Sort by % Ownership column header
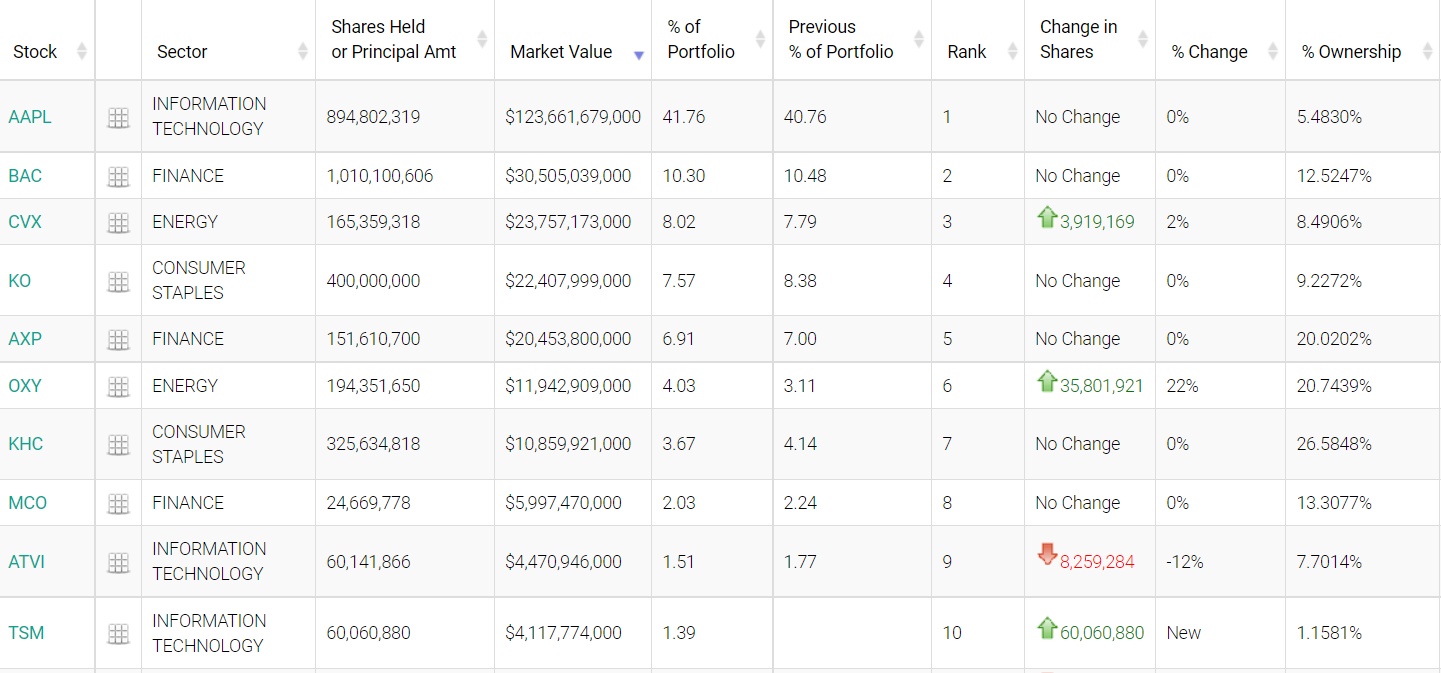 [x=1351, y=52]
